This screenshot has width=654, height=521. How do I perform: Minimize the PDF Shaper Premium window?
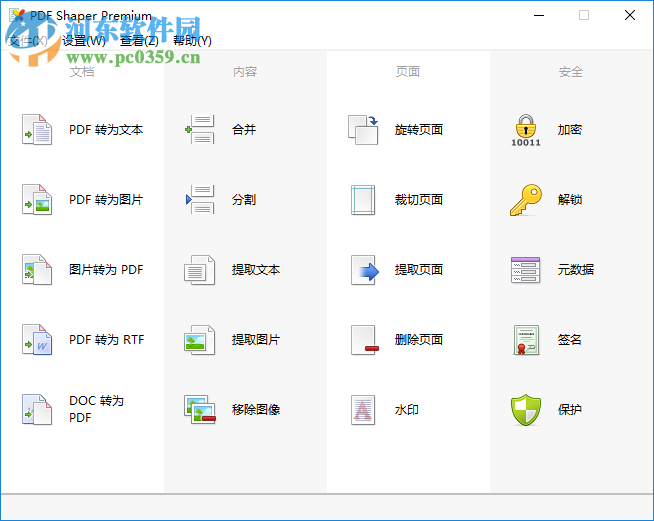(x=539, y=15)
